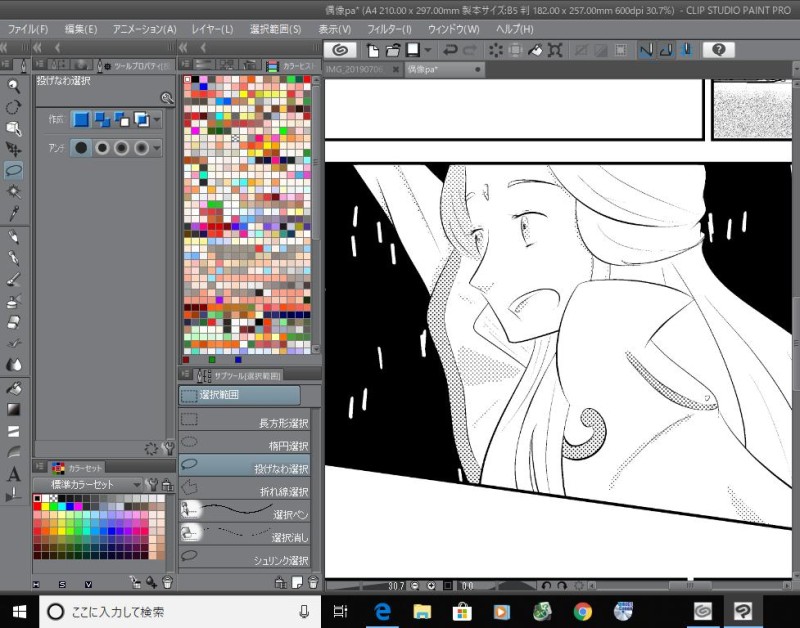This screenshot has width=800, height=628.
Task: Open File Explorer from the taskbar
Action: point(422,611)
